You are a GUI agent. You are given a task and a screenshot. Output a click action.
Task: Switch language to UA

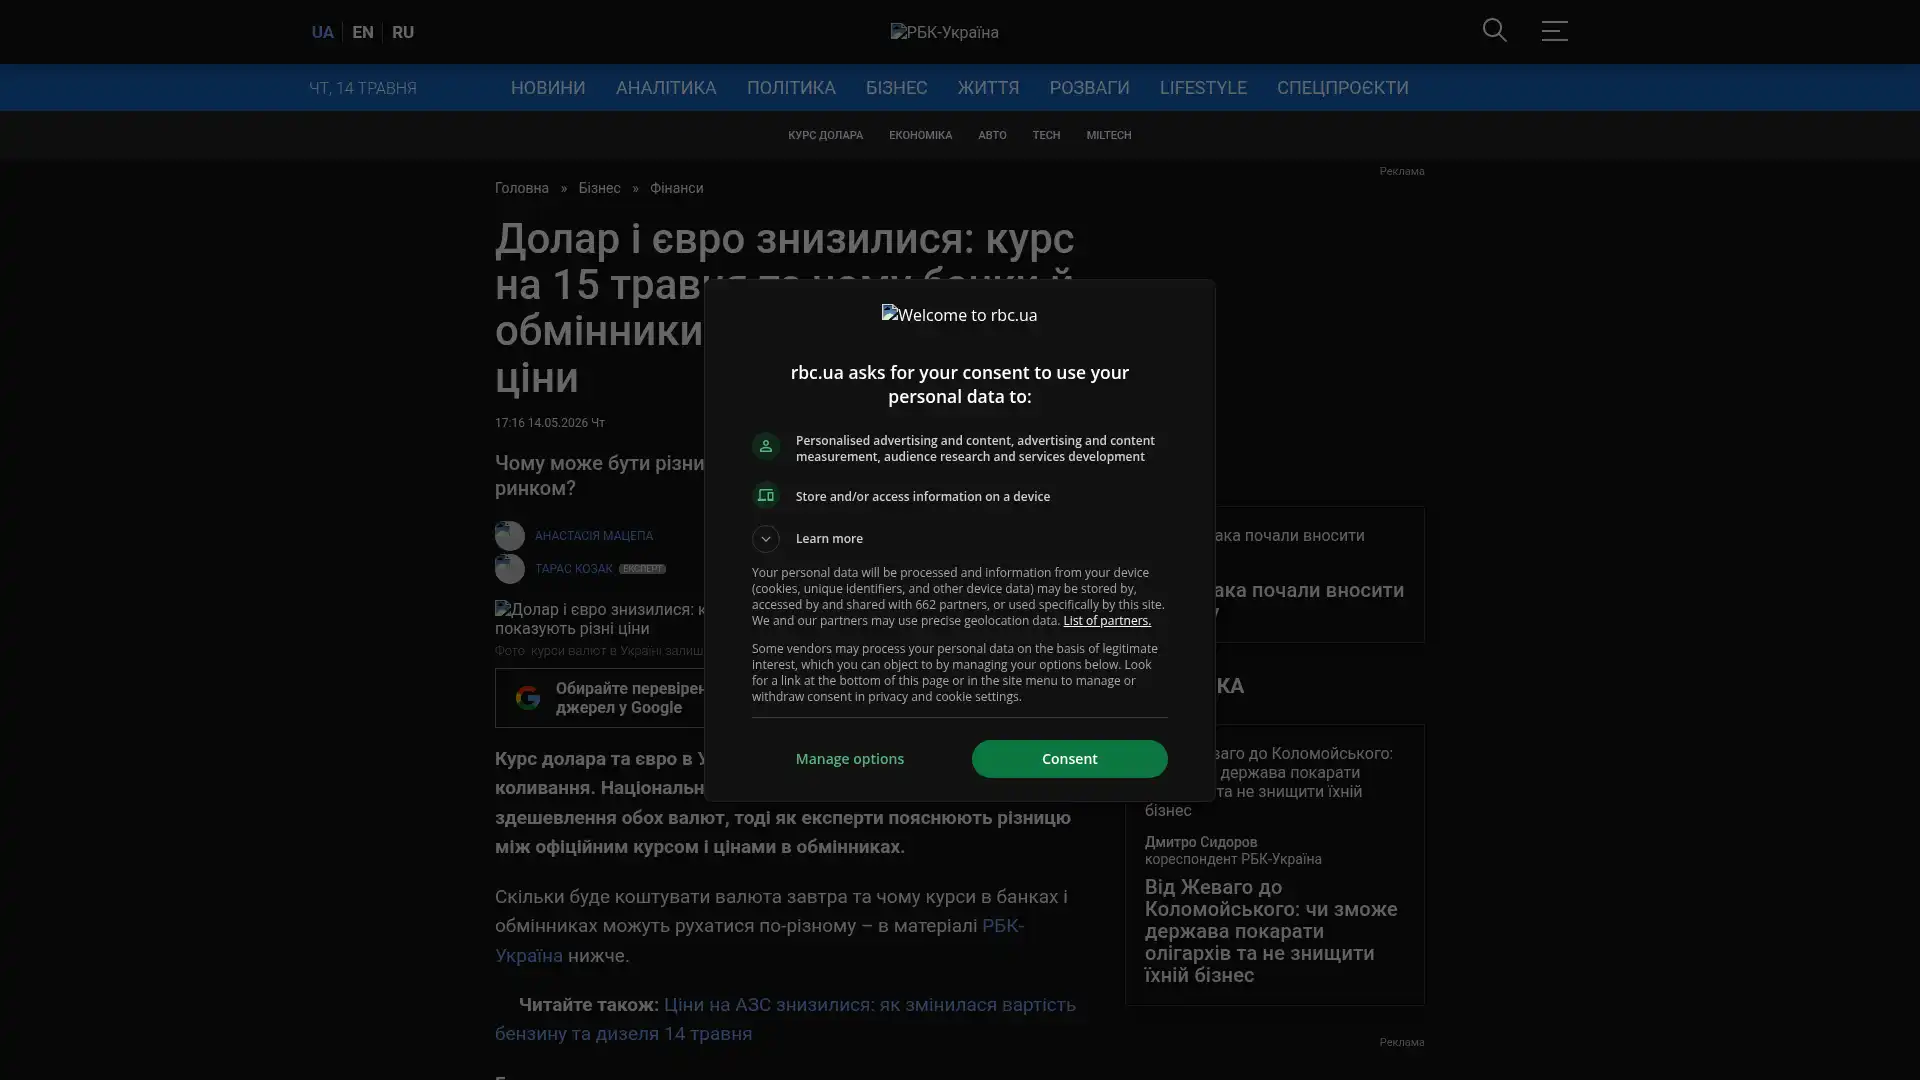(322, 32)
